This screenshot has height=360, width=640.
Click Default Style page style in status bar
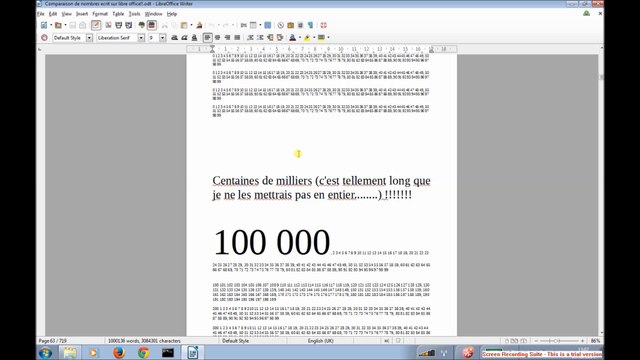[236, 341]
